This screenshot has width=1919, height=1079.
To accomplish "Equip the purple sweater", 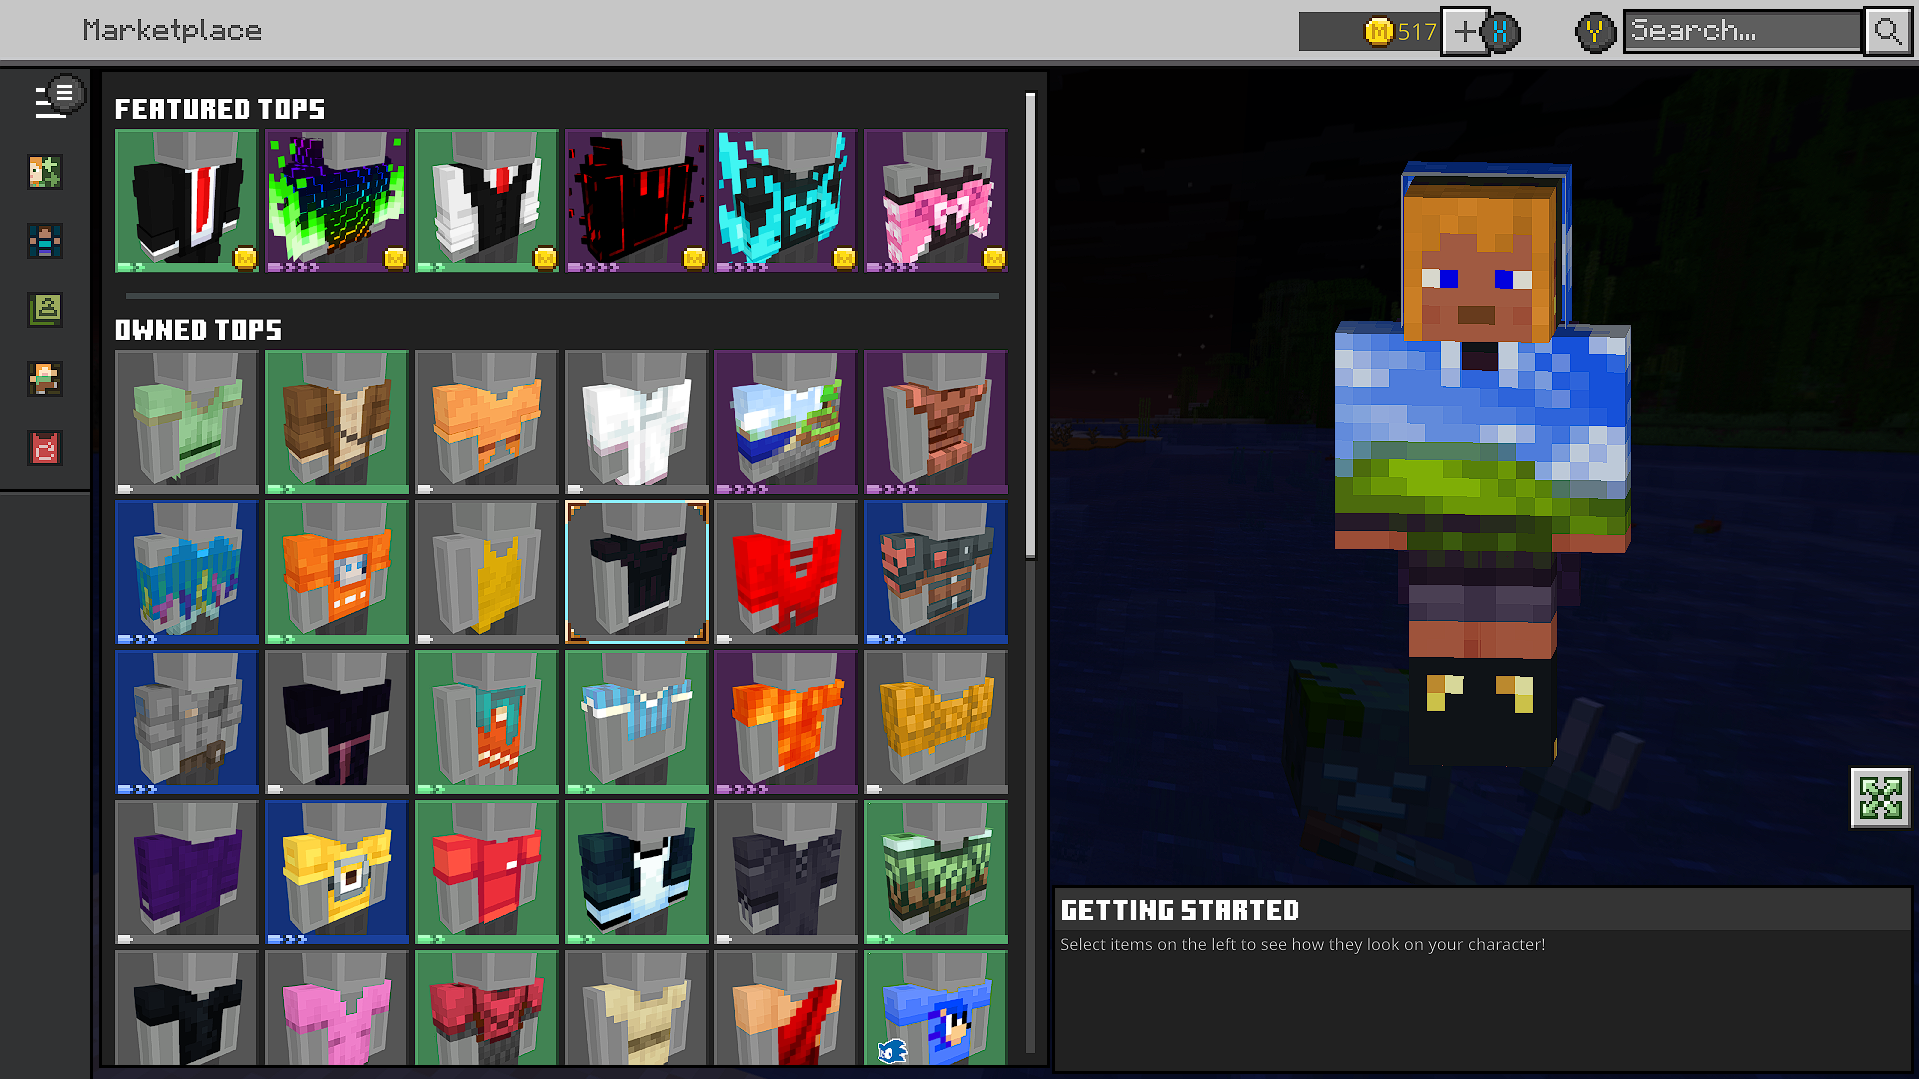I will coord(187,872).
